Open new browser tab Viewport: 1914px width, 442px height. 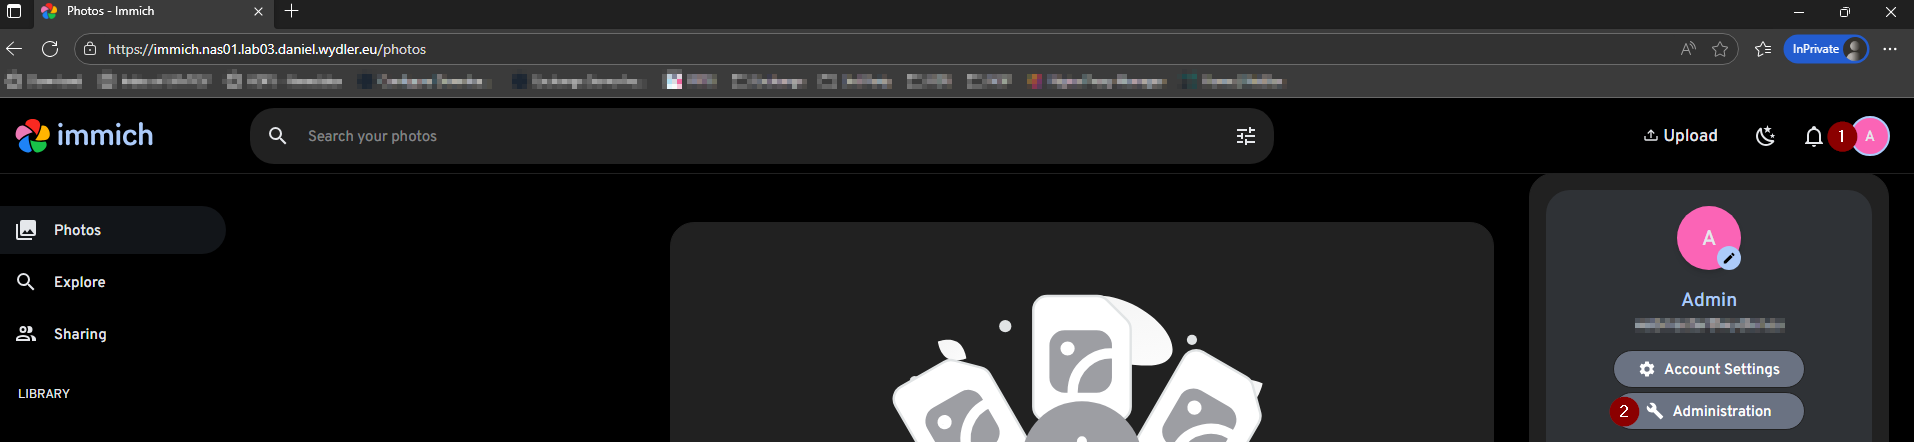pos(291,11)
